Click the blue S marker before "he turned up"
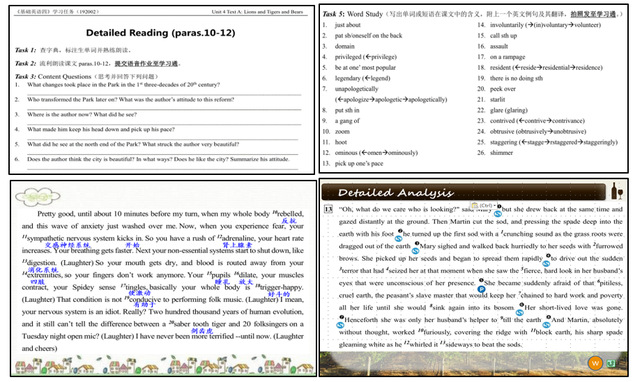The width and height of the screenshot is (639, 382). tap(399, 238)
